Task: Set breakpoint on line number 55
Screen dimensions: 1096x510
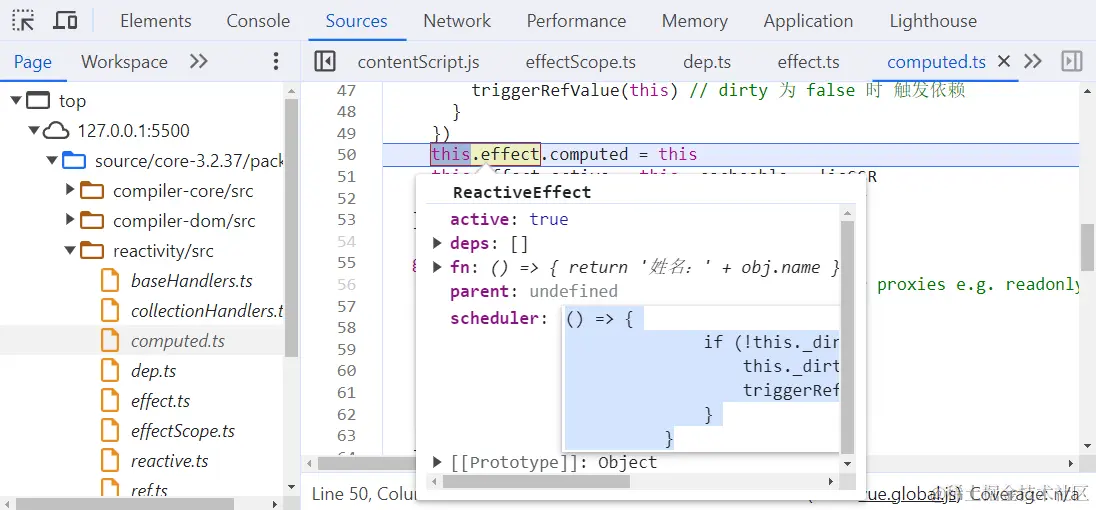Action: (x=346, y=263)
